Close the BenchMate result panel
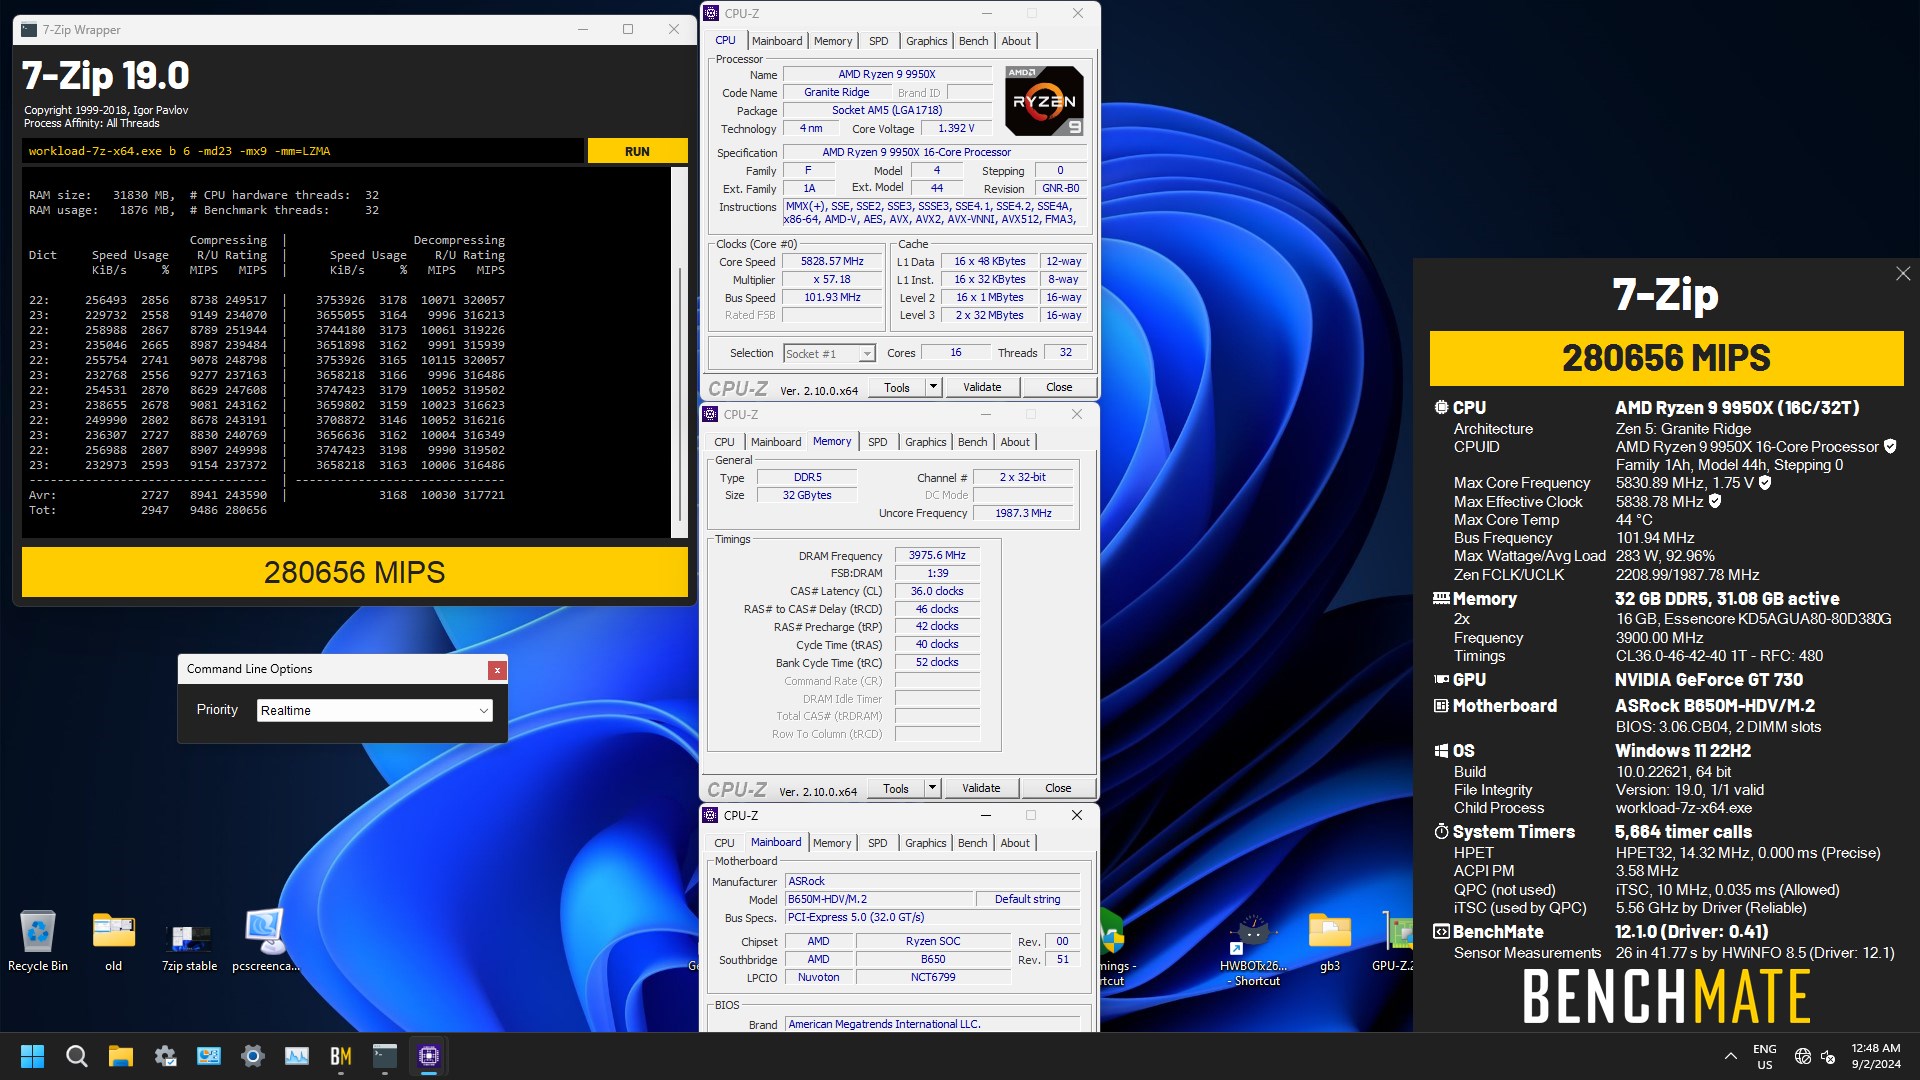 [1902, 274]
